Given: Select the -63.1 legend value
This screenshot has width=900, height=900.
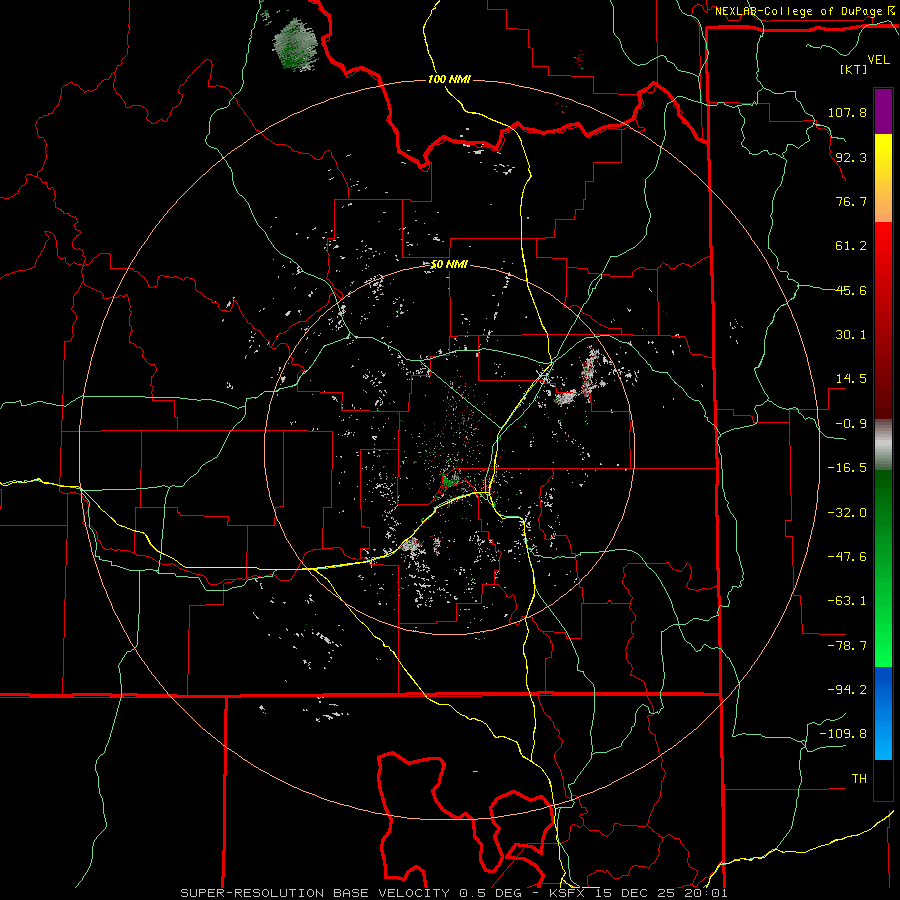Looking at the screenshot, I should coord(847,601).
